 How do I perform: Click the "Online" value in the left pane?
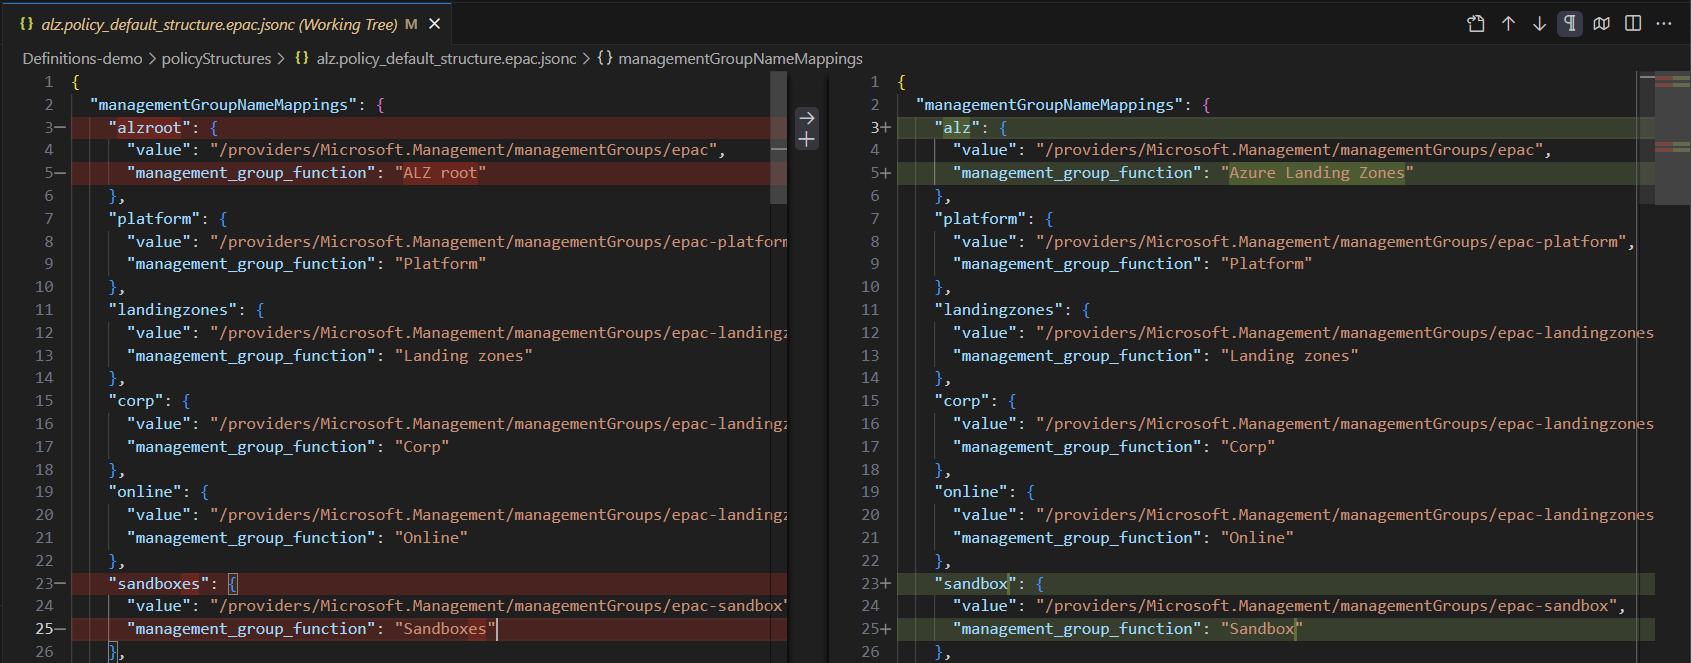(431, 537)
